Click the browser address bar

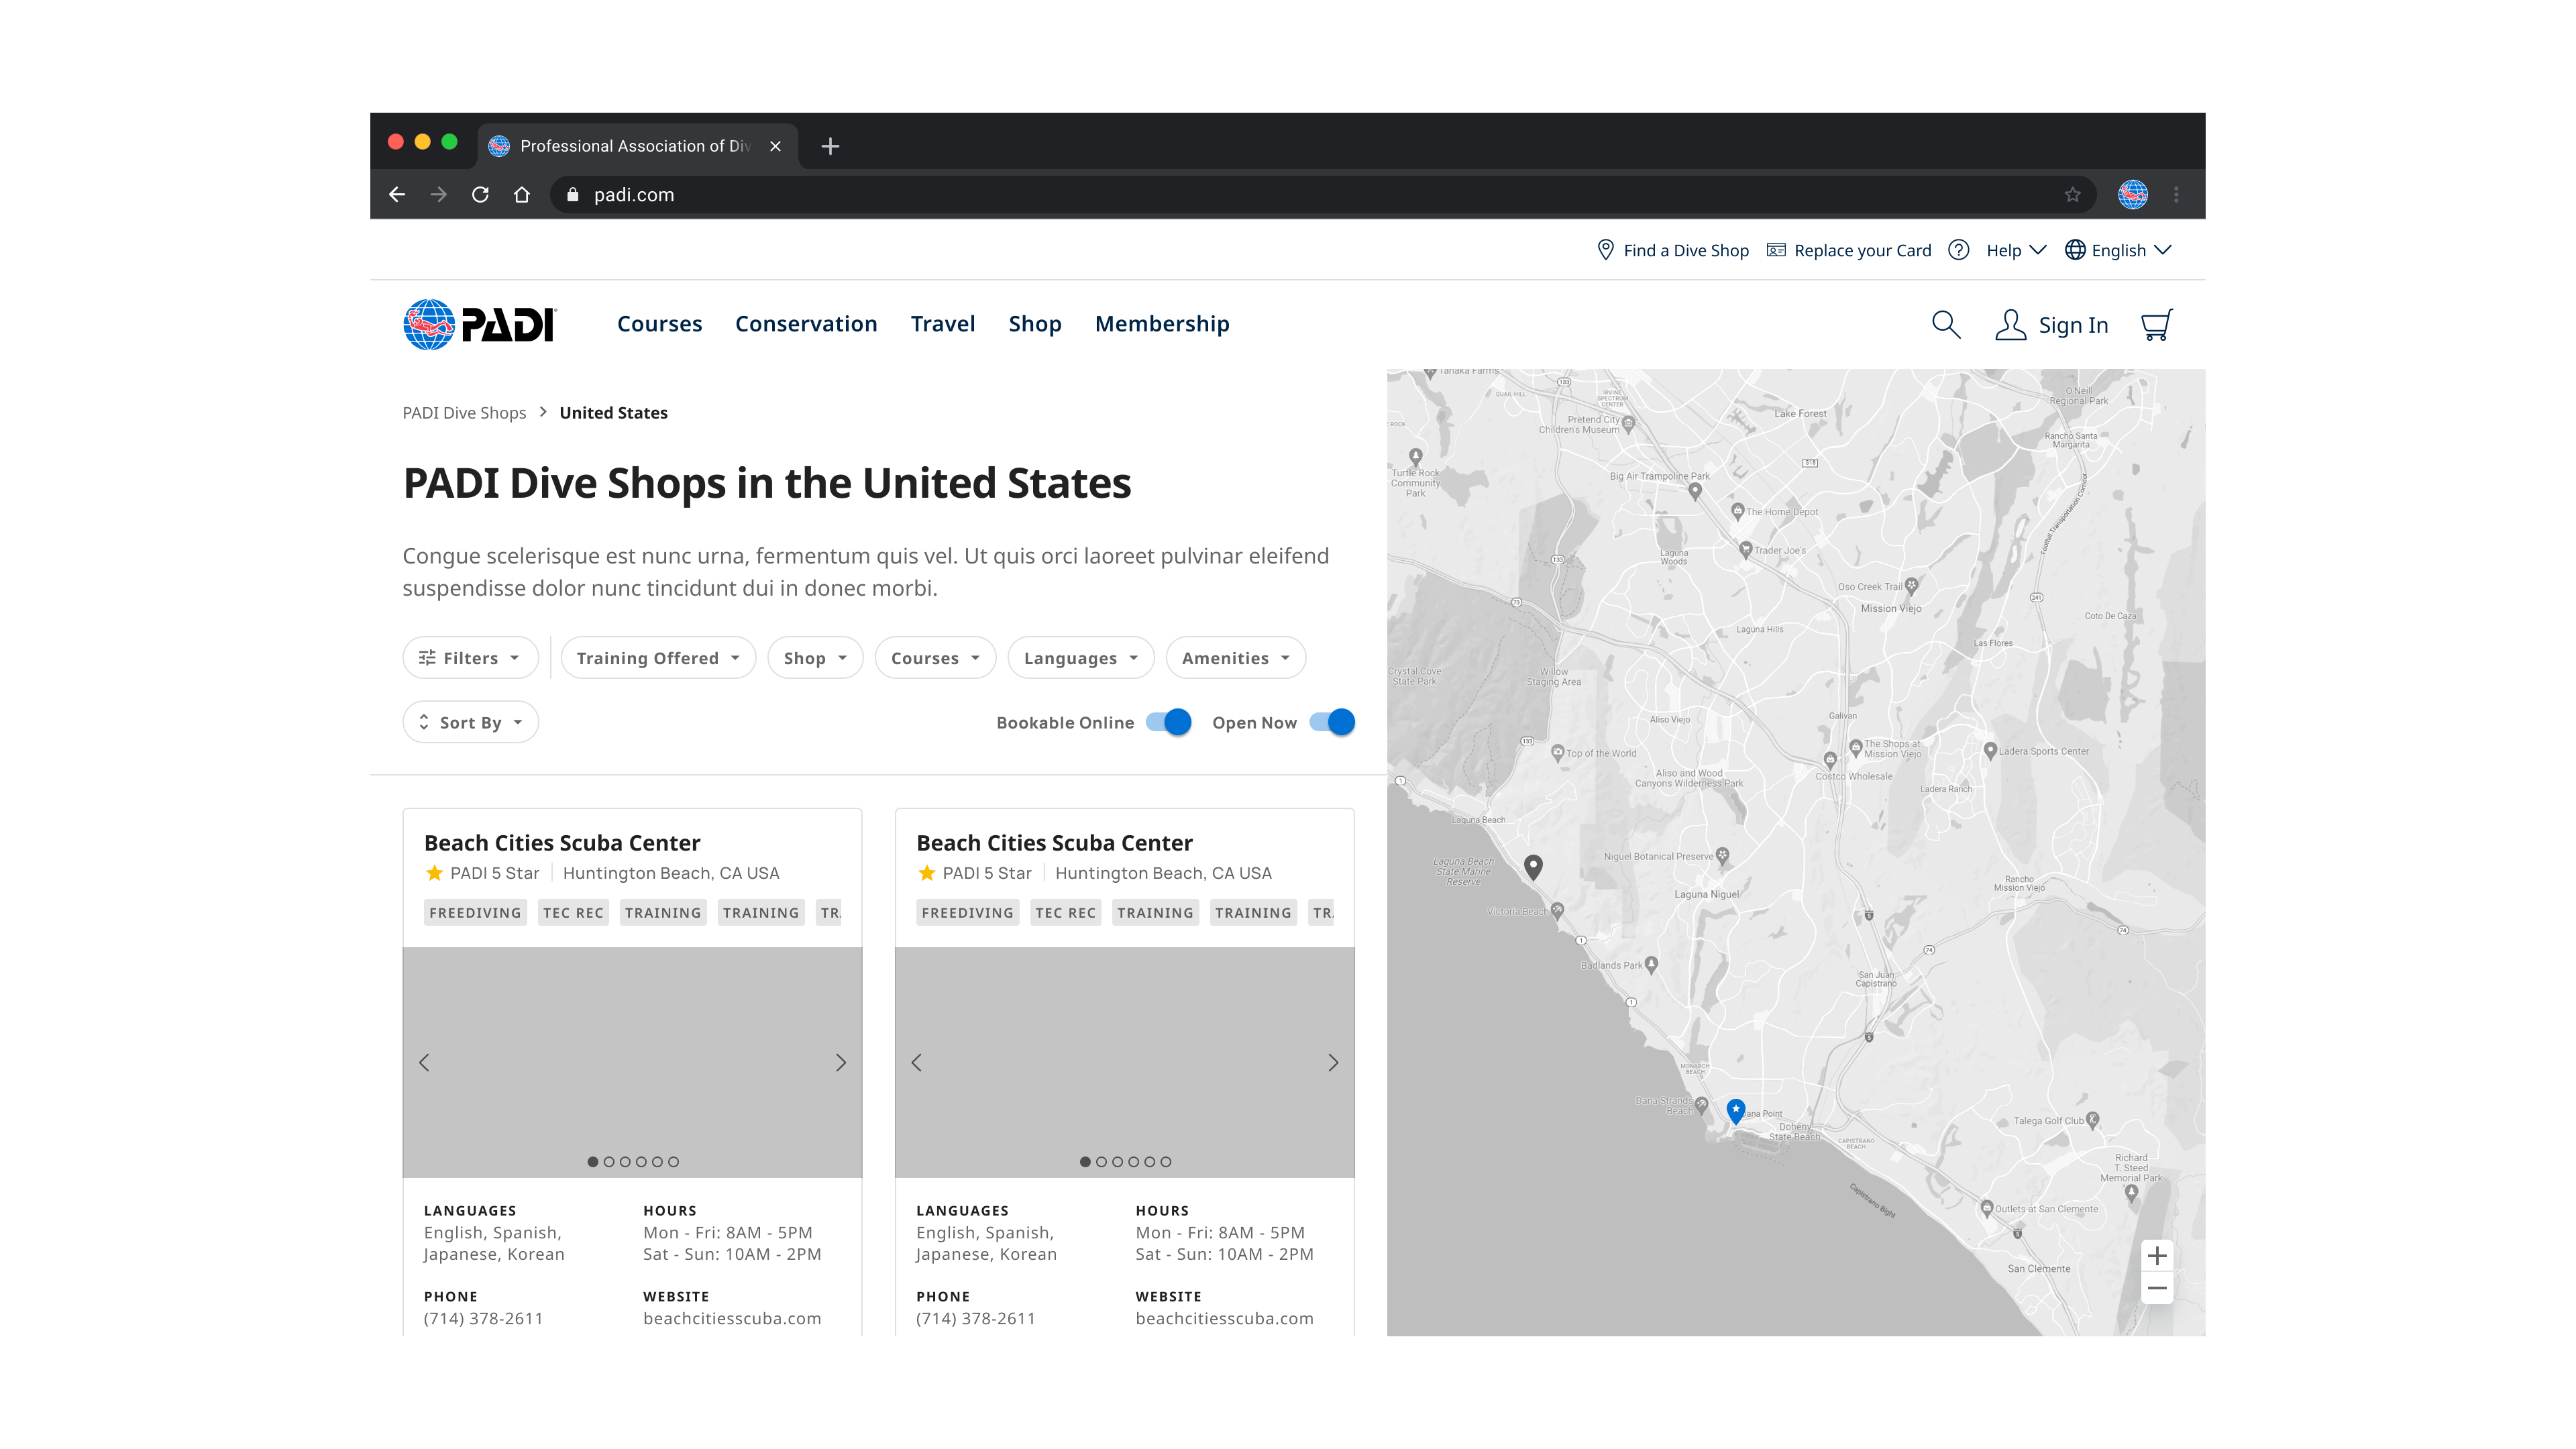(1300, 195)
